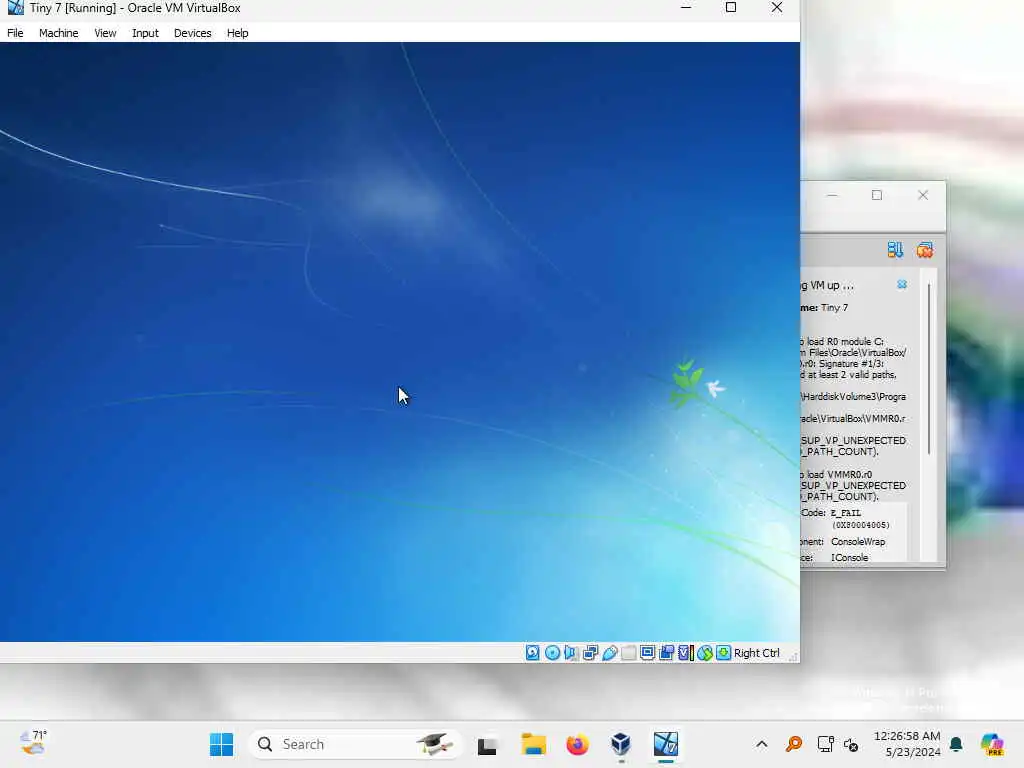Click the display/network tray icon
Image resolution: width=1024 pixels, height=768 pixels.
(825, 744)
